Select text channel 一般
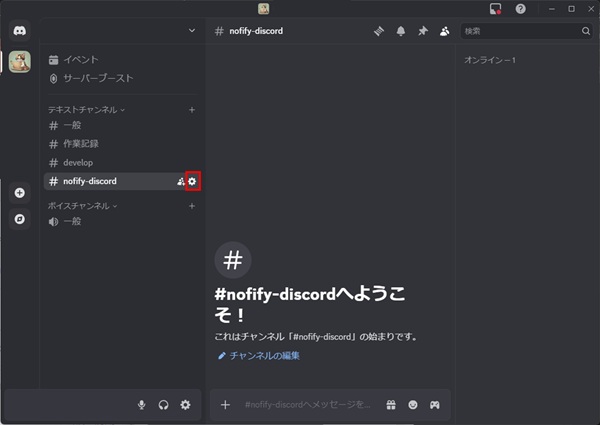This screenshot has height=425, width=600. 122,125
